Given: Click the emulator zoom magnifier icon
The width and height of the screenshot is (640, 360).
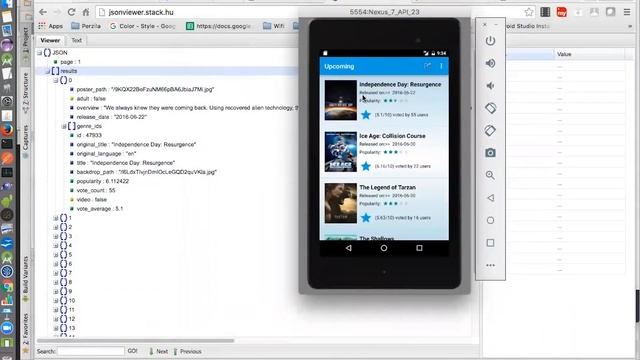Looking at the screenshot, I should click(490, 176).
